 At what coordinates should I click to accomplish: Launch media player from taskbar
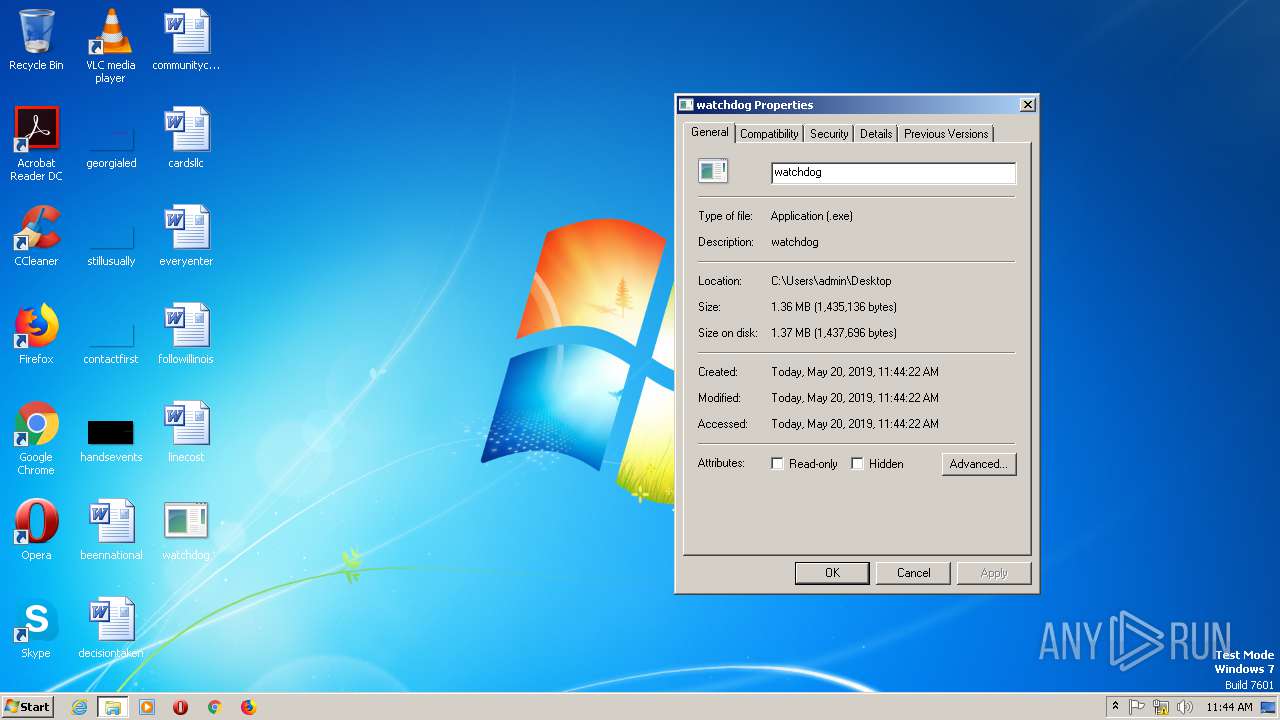147,707
